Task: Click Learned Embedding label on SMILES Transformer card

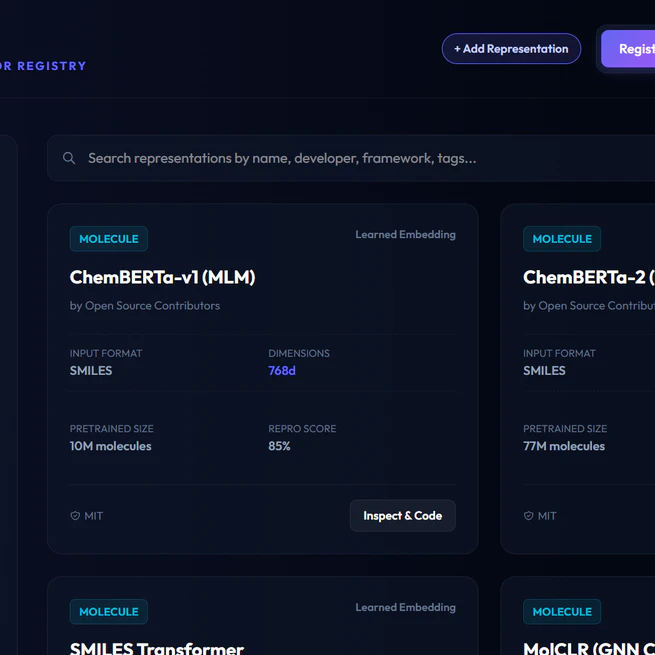Action: [405, 607]
